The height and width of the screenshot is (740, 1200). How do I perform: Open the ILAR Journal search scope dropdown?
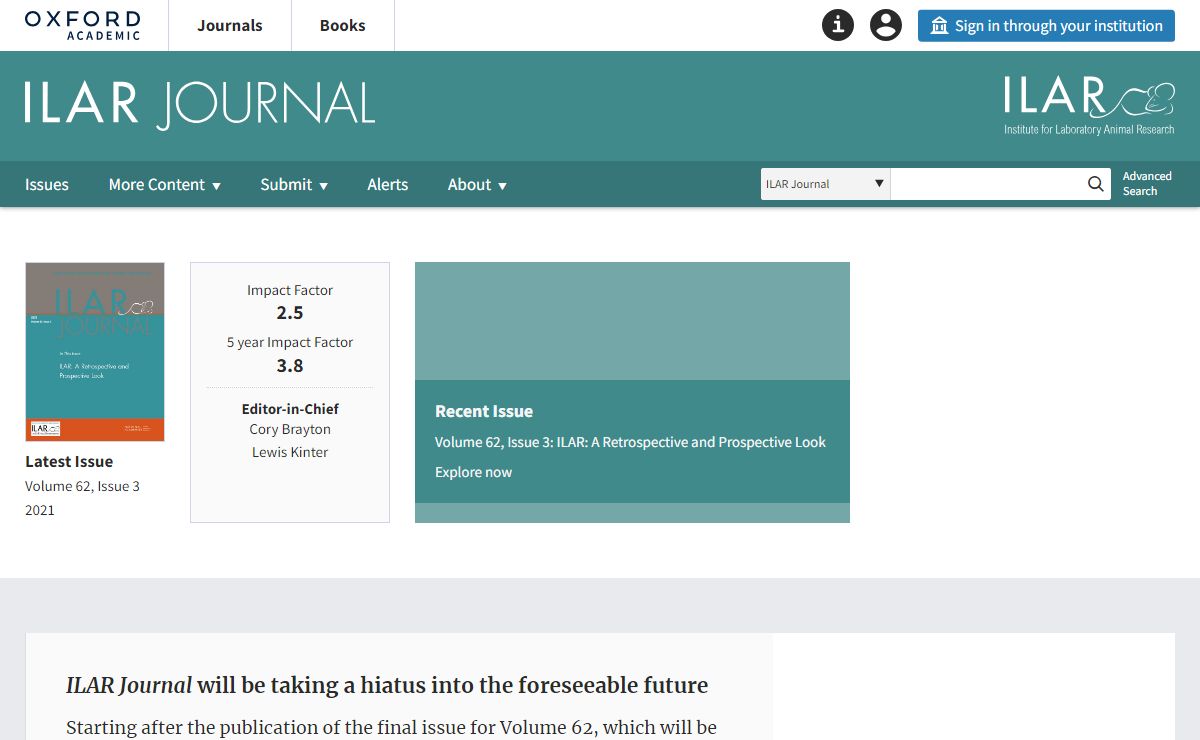pos(825,184)
